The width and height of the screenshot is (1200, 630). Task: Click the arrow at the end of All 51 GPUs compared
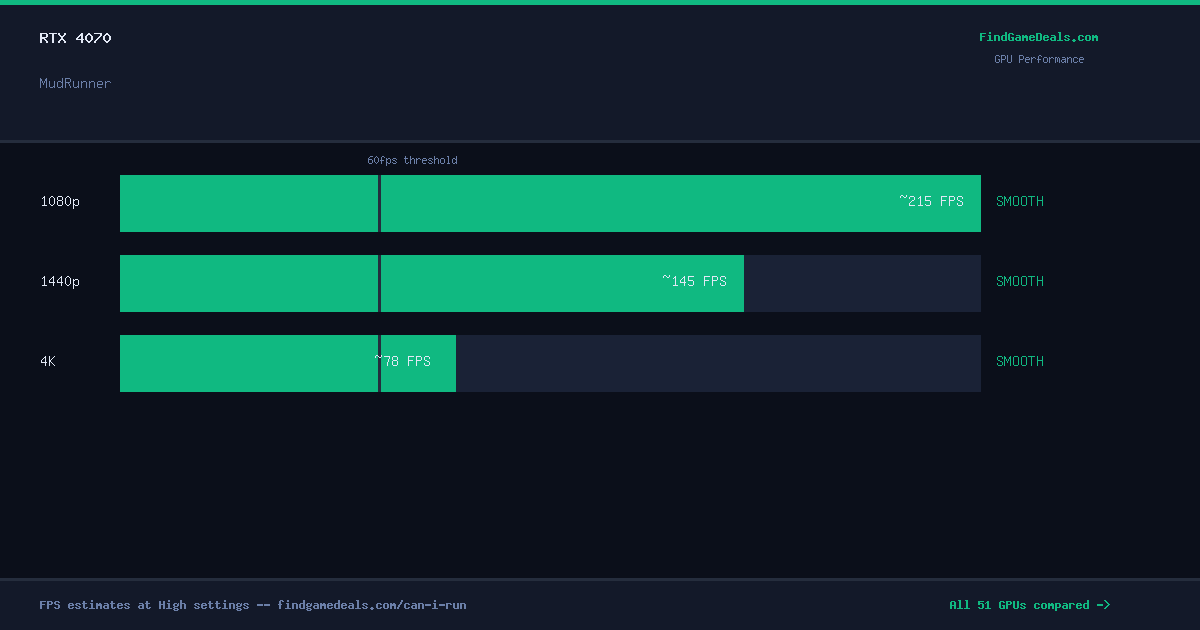point(1103,605)
